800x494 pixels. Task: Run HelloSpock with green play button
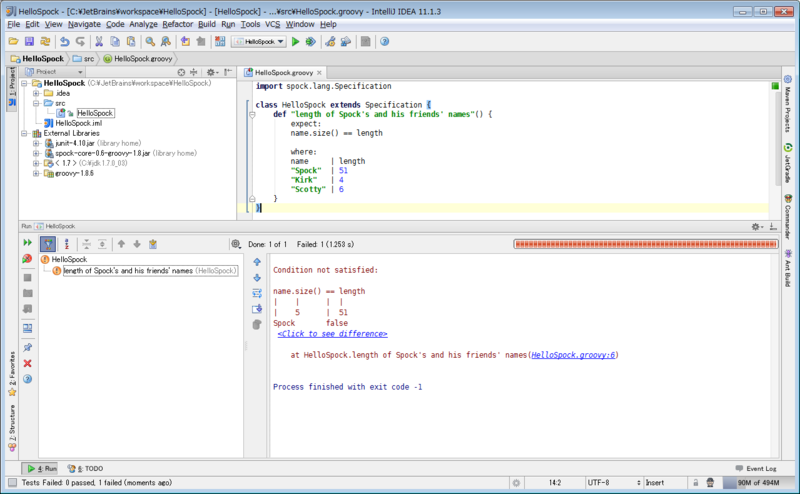(295, 41)
